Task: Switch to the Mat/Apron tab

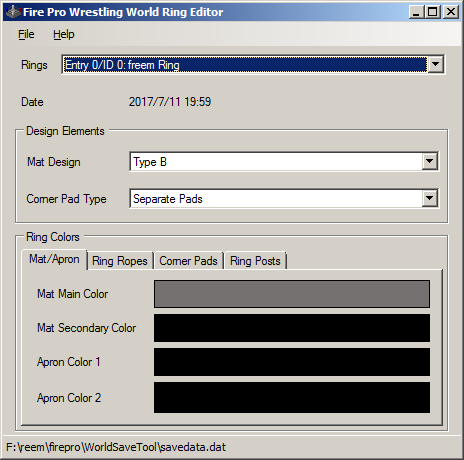Action: coord(54,259)
